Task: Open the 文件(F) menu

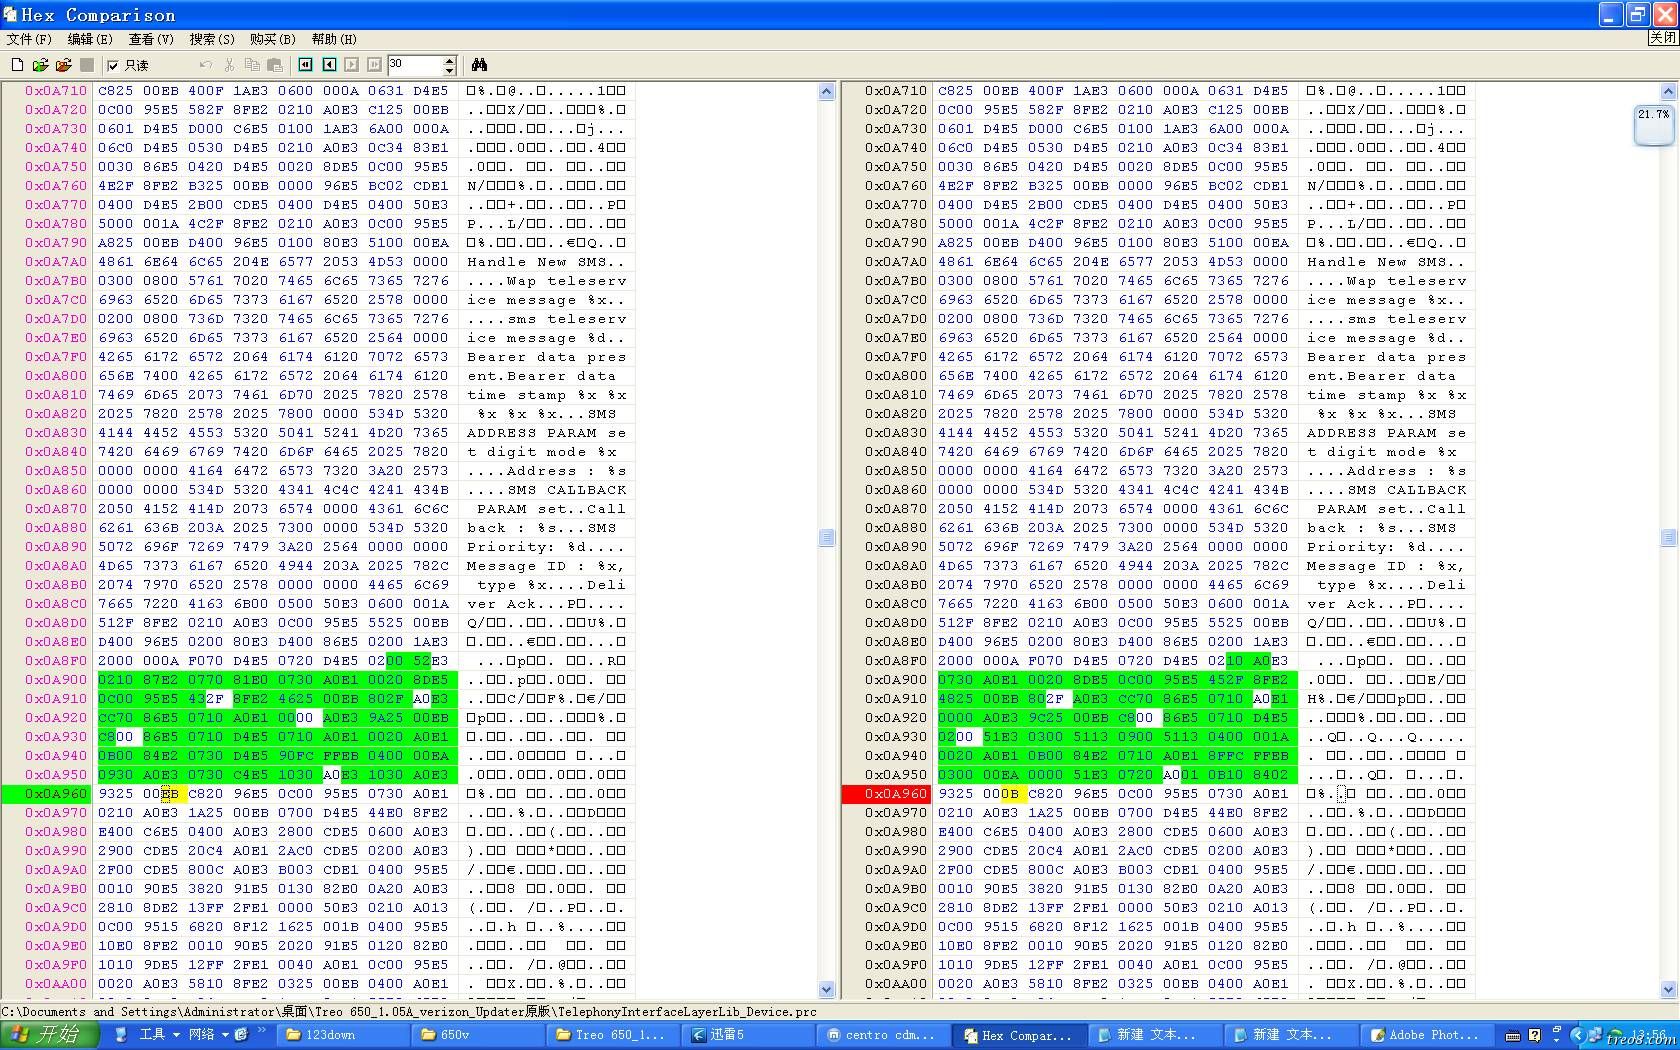Action: (x=29, y=39)
